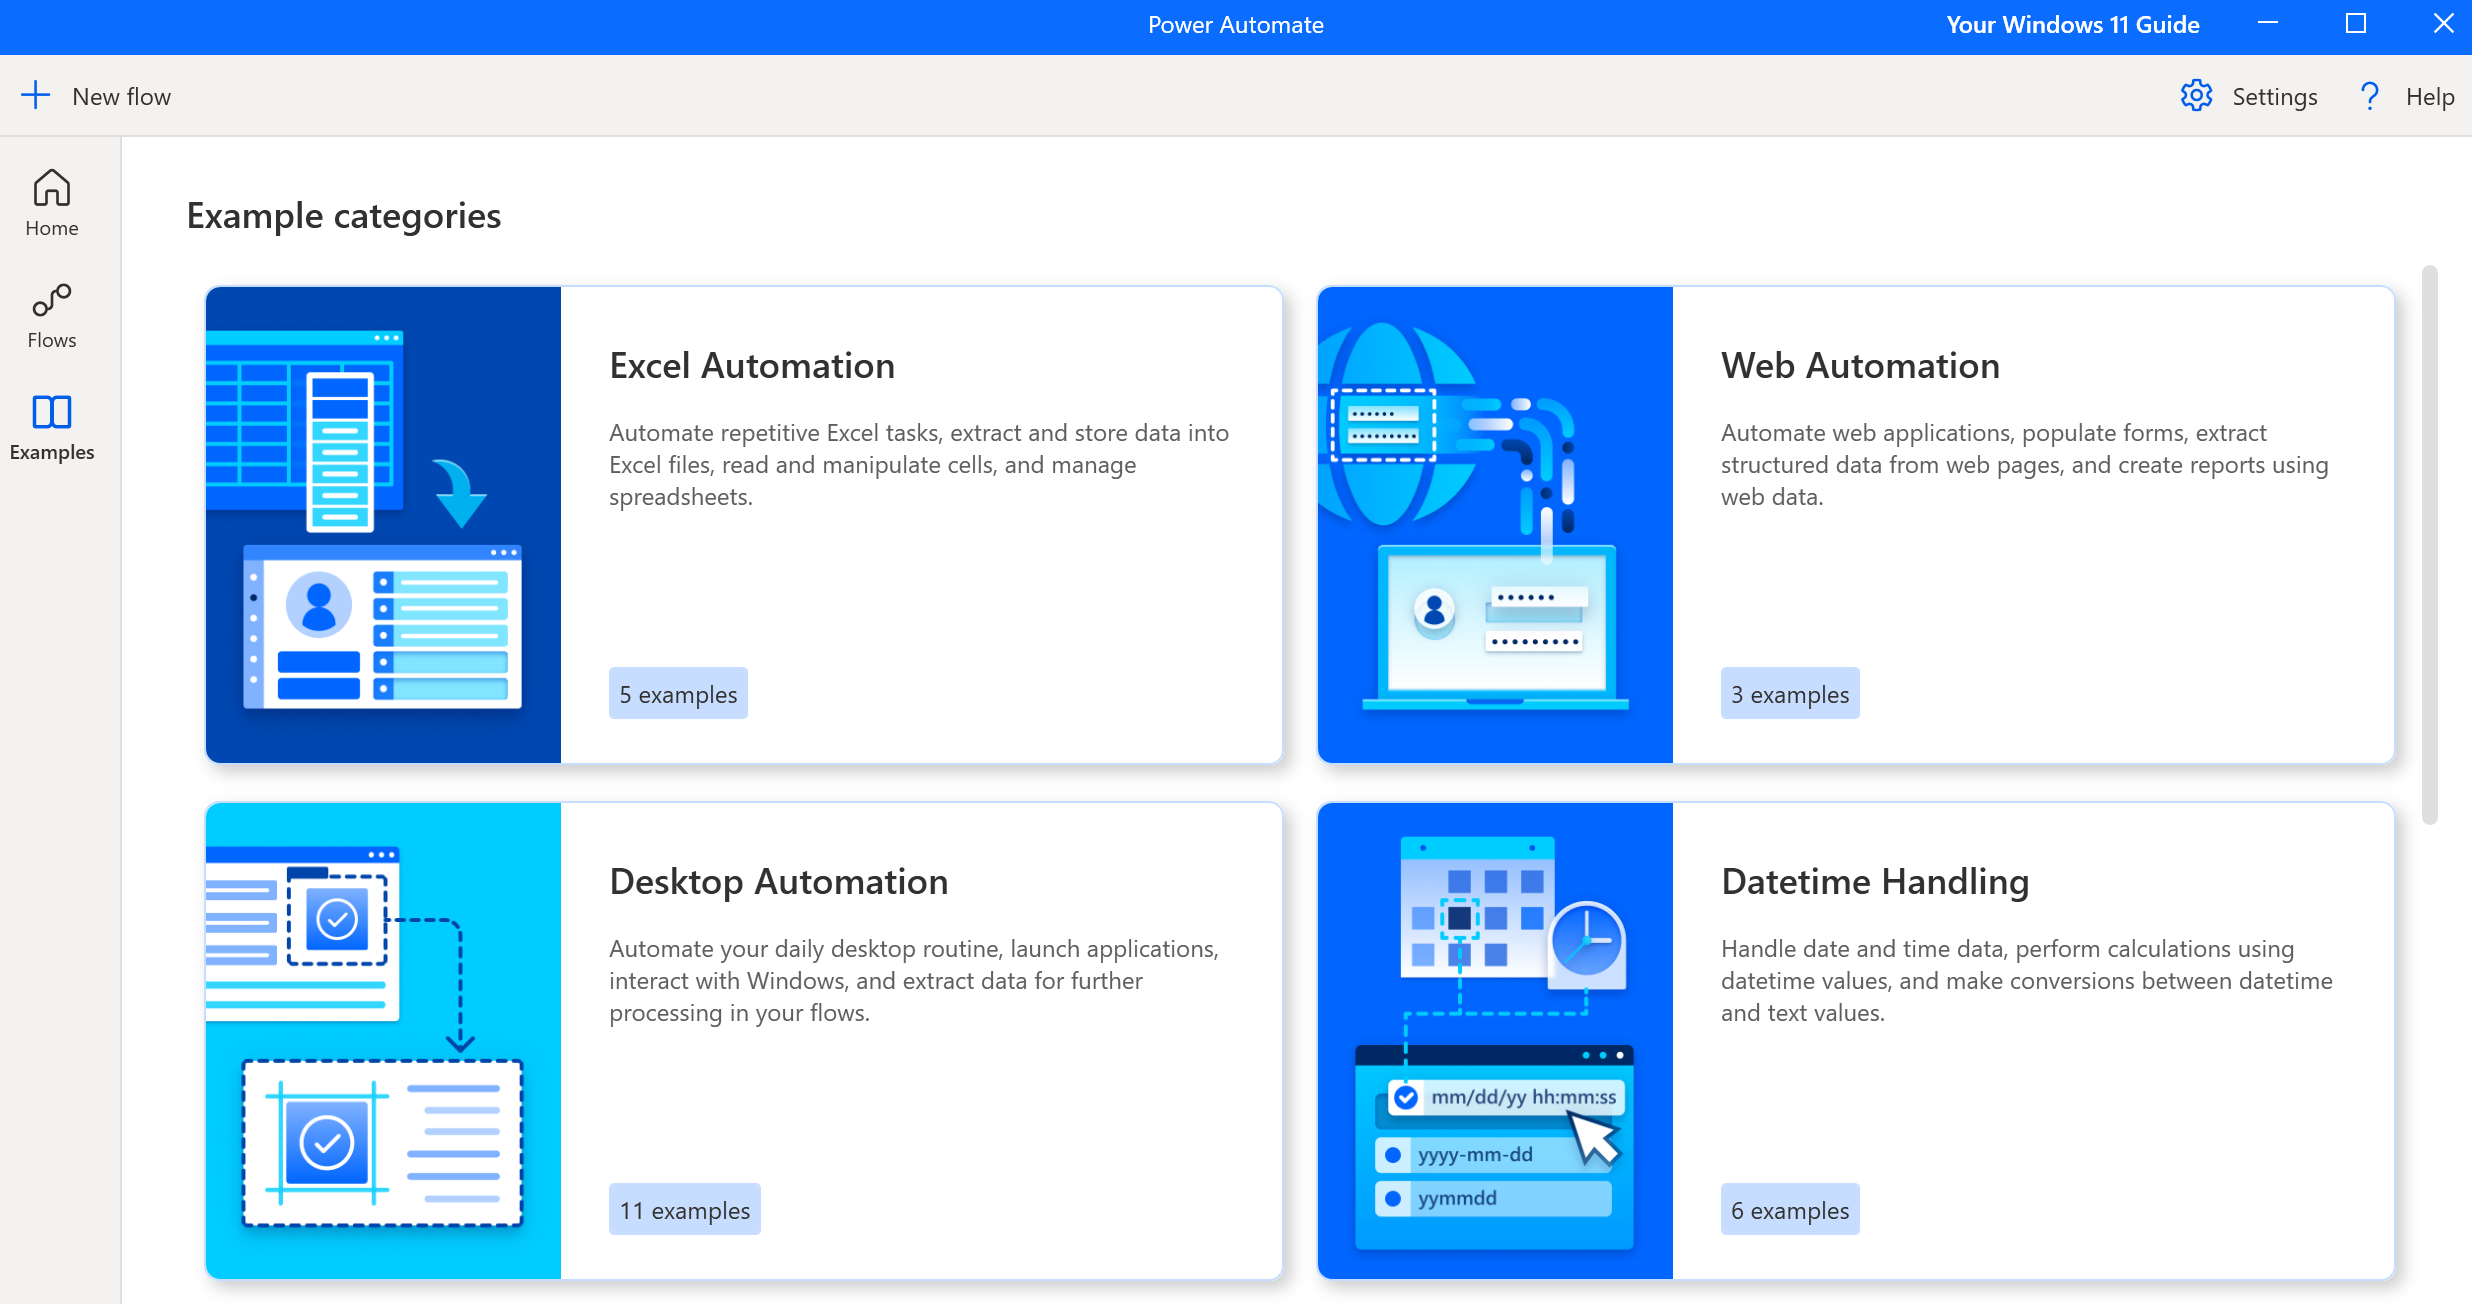
Task: Click the 3 examples badge under Web Automation
Action: [x=1790, y=693]
